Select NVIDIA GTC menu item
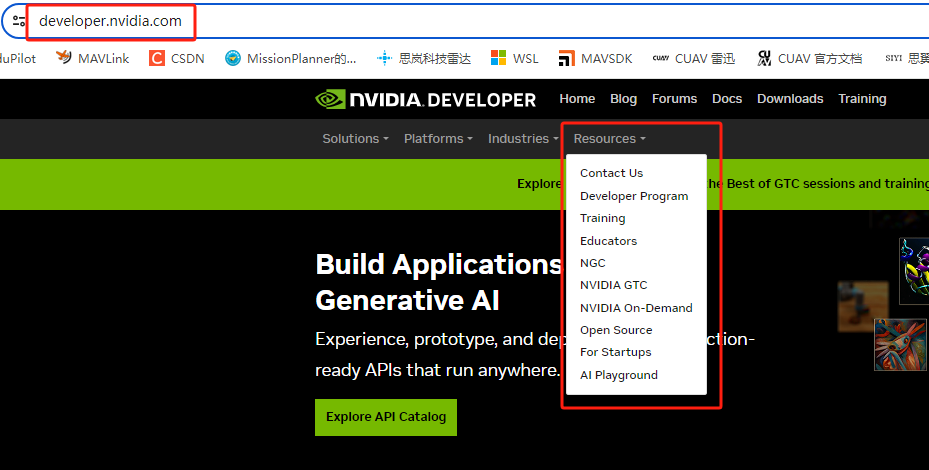The width and height of the screenshot is (929, 470). pos(614,285)
